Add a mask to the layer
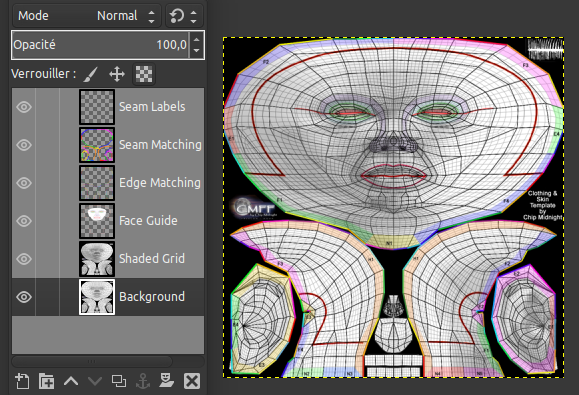The height and width of the screenshot is (395, 579). [x=167, y=380]
